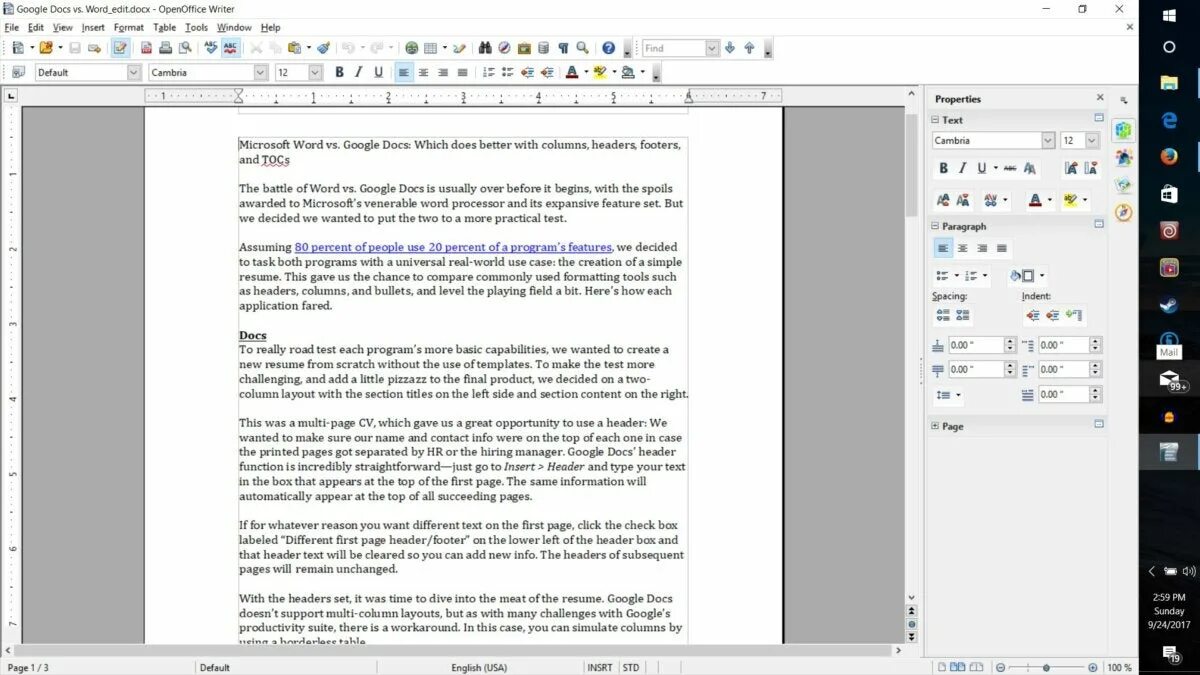Click in the Find text field
1200x675 pixels.
click(673, 48)
